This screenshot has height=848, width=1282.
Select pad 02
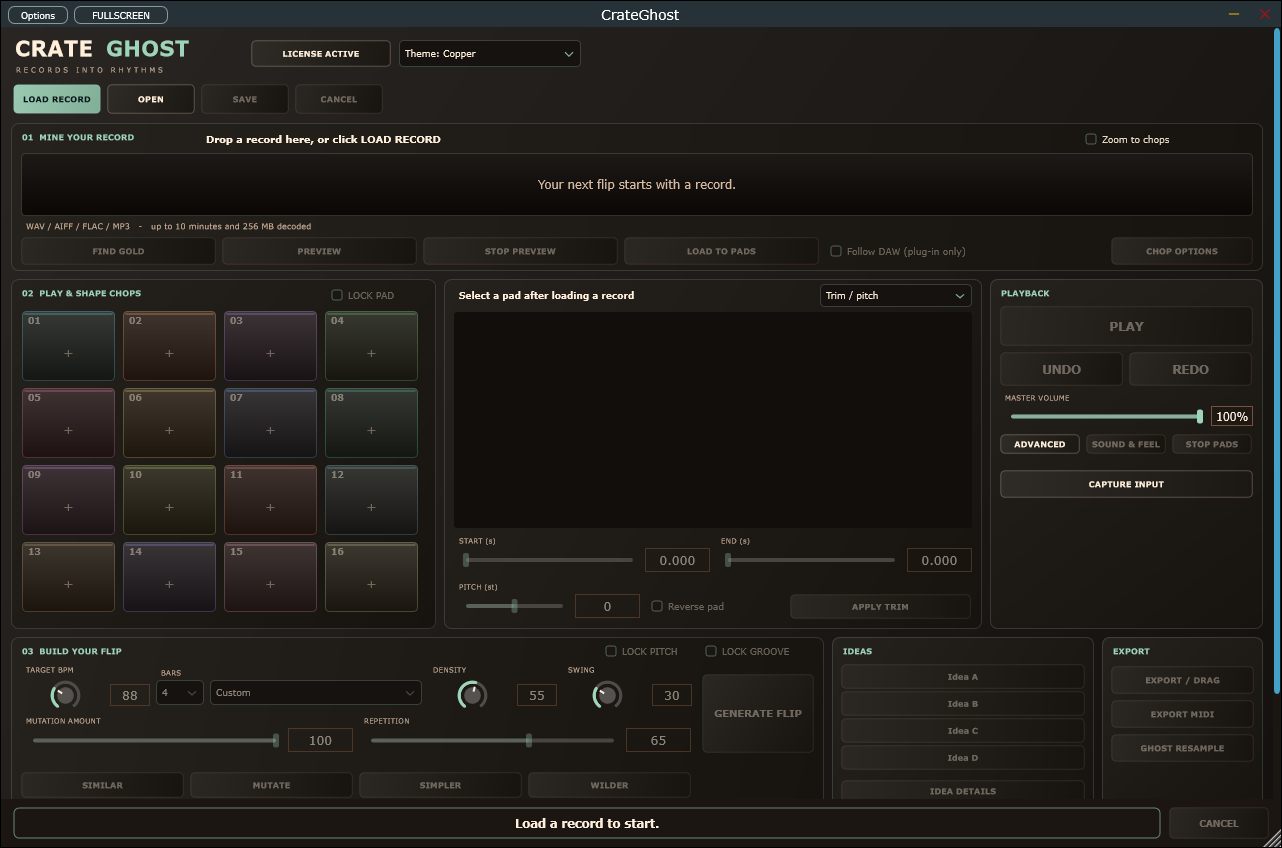click(169, 346)
